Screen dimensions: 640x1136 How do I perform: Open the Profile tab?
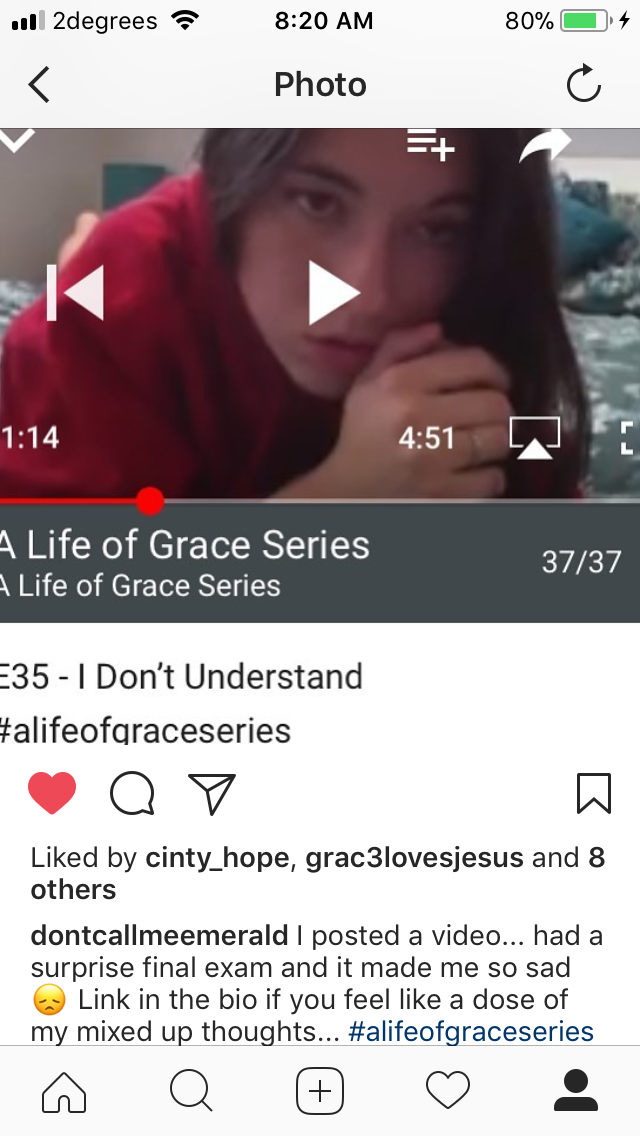(x=576, y=1090)
